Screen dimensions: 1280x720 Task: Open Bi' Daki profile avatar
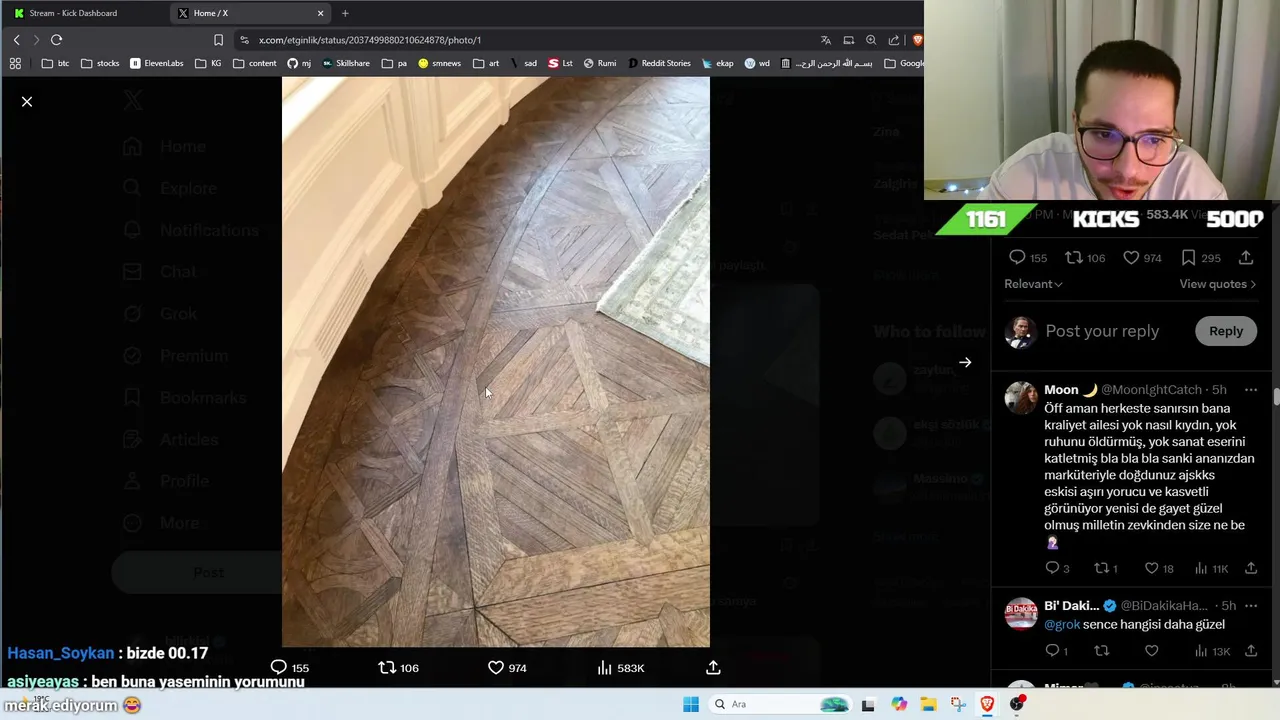coord(1021,613)
